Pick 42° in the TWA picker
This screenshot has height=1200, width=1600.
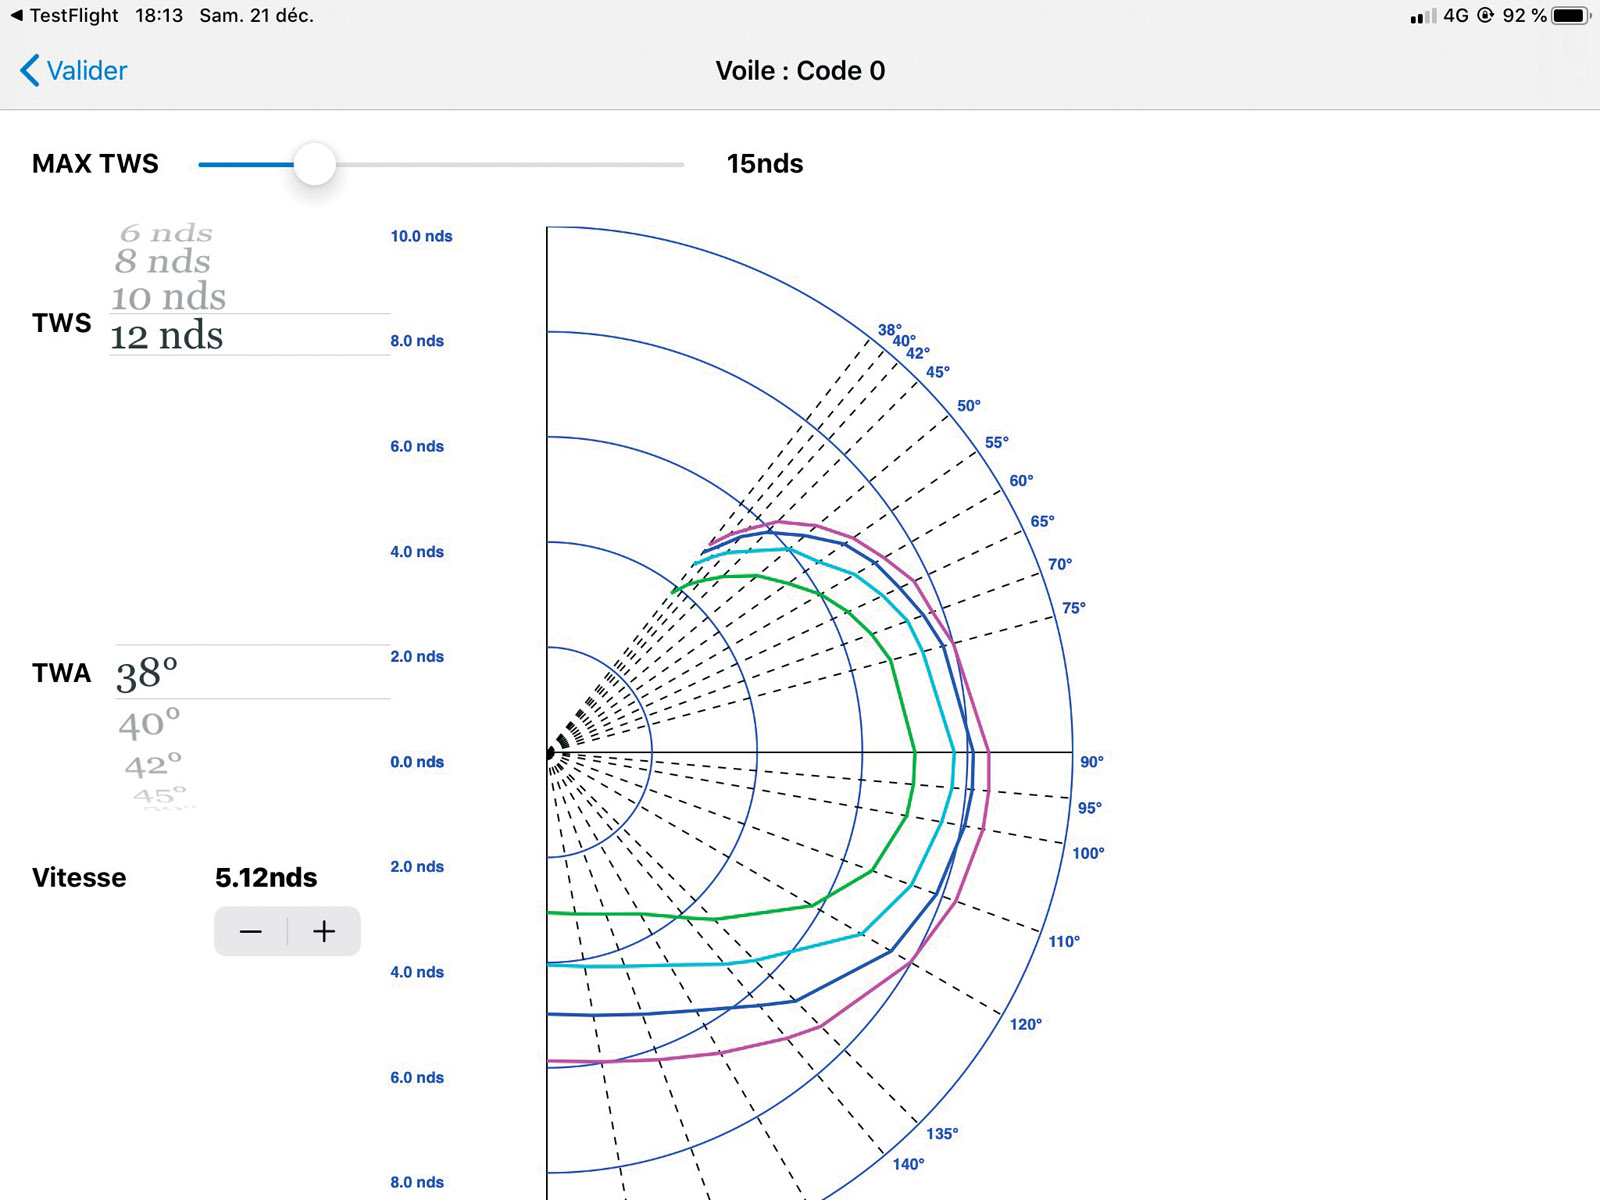153,766
